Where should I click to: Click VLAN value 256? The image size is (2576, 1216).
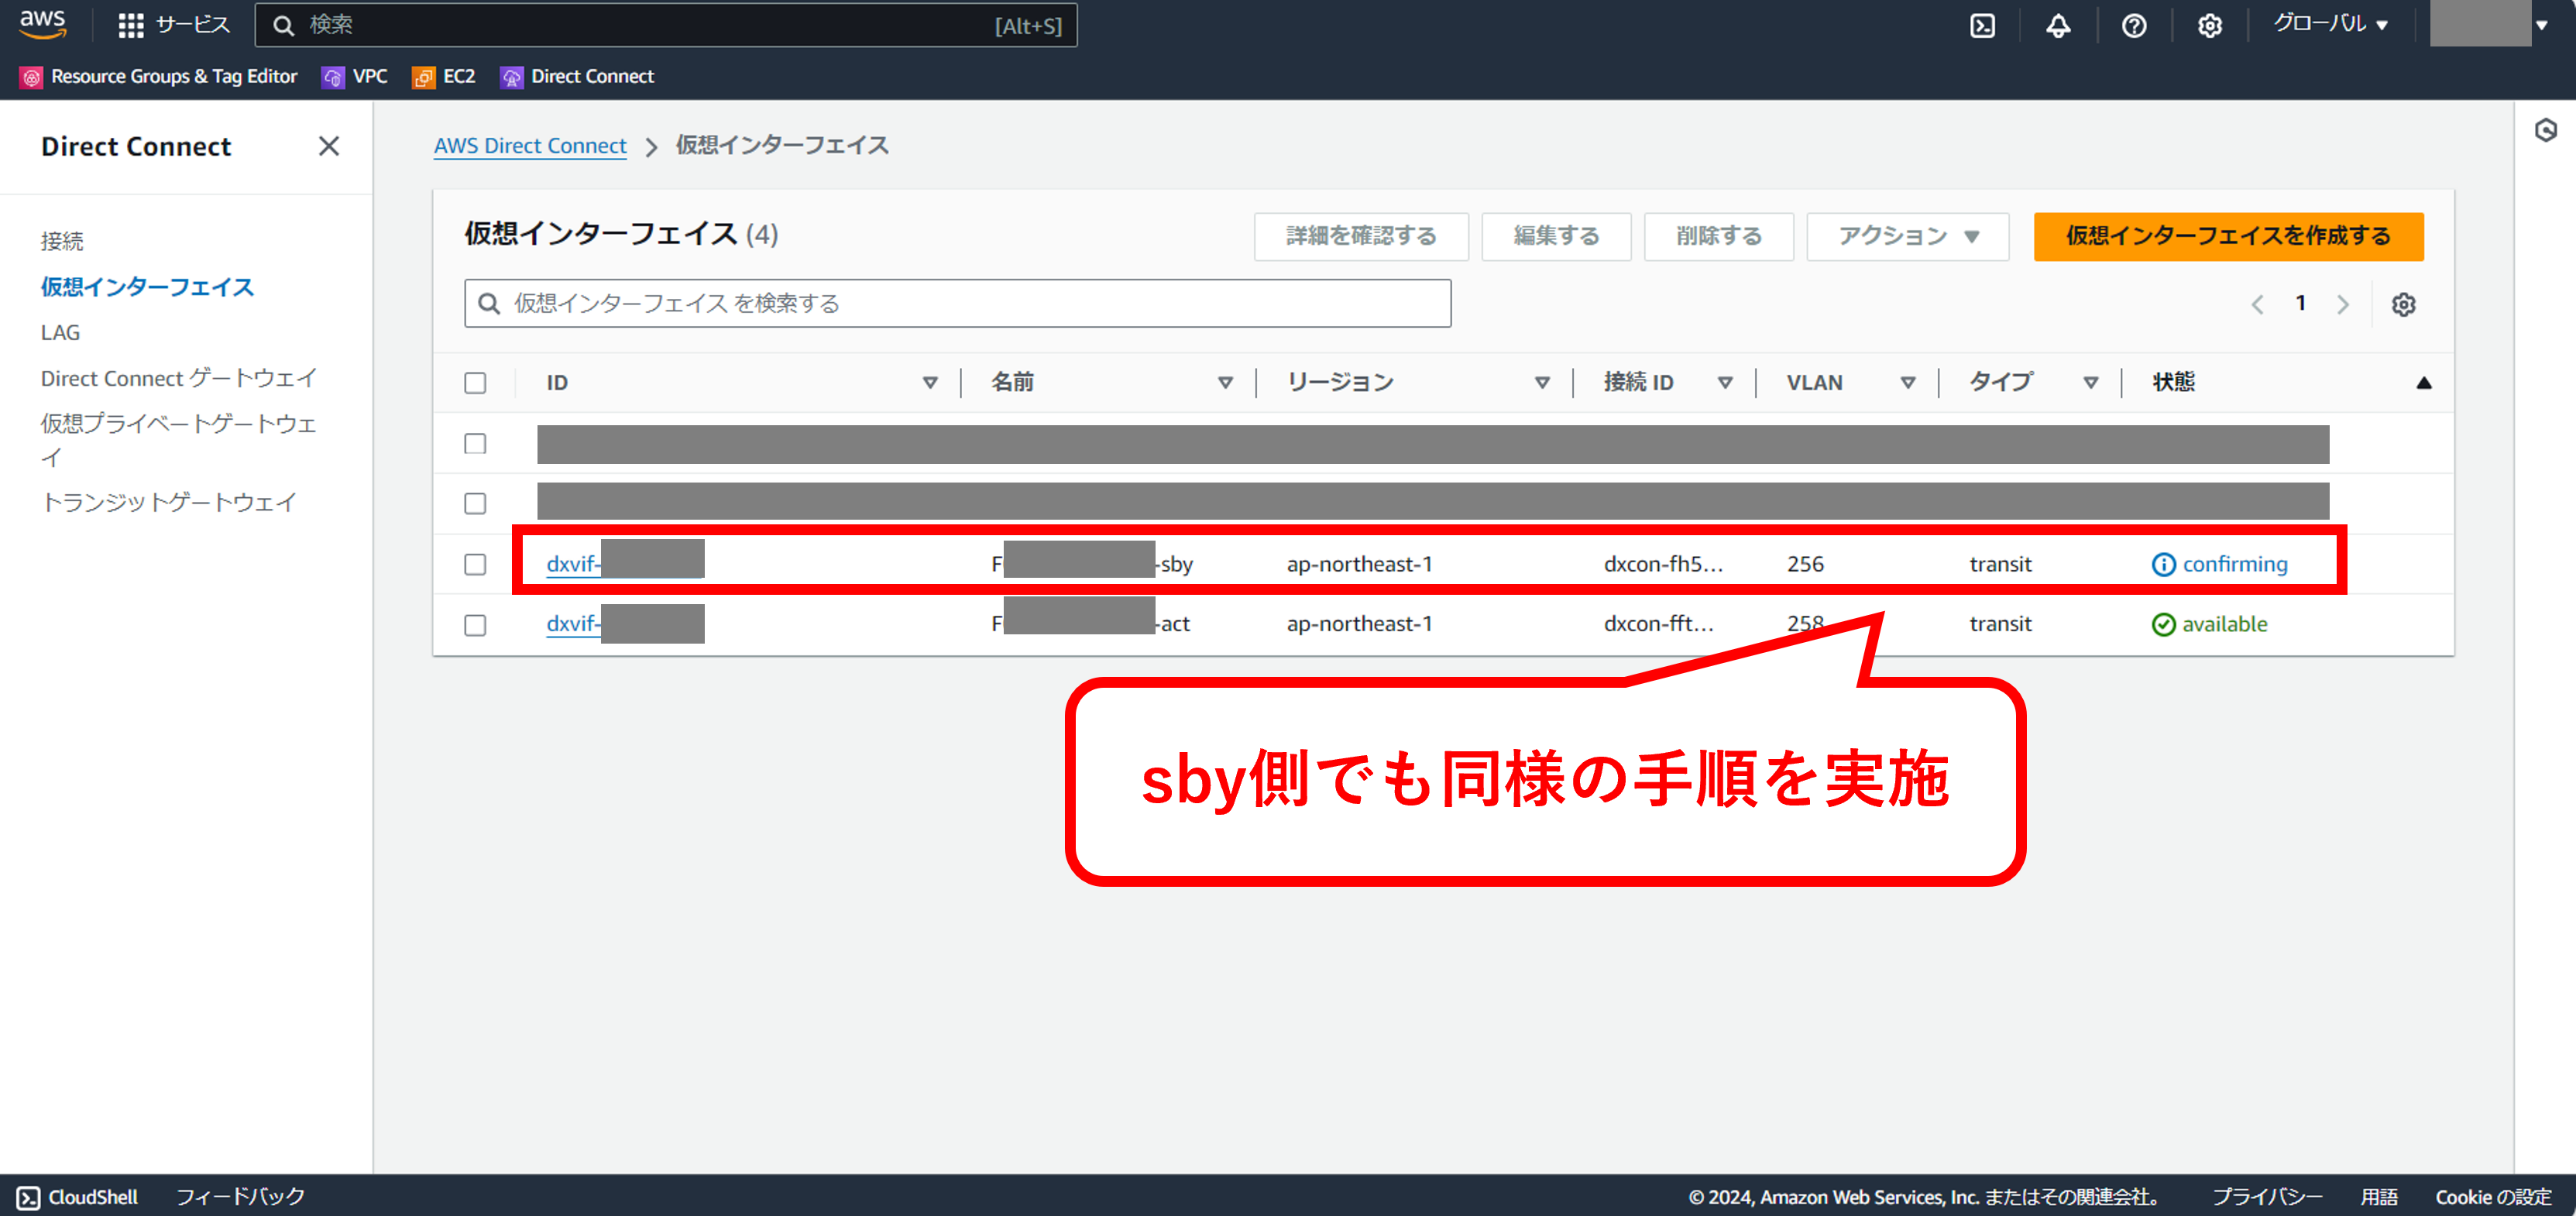pos(1805,564)
